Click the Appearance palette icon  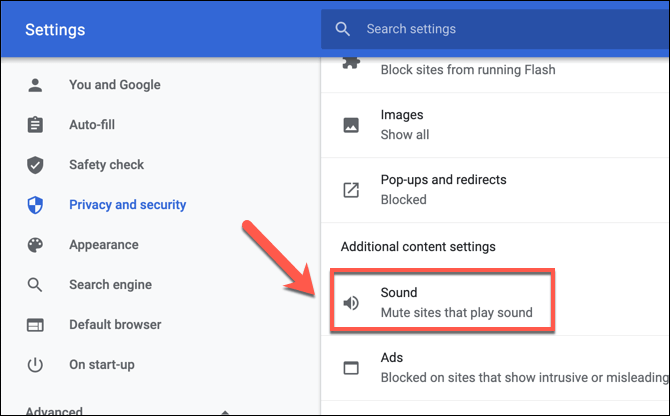click(35, 245)
